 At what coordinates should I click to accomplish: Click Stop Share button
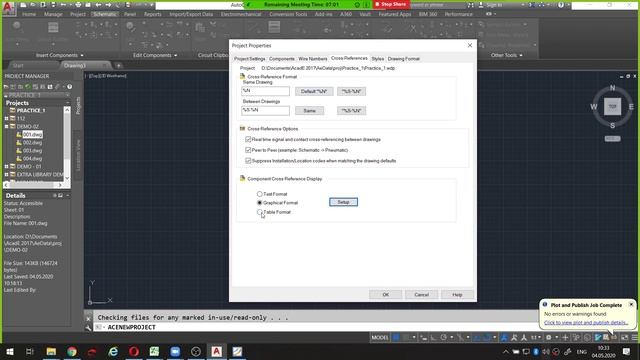pyautogui.click(x=391, y=4)
